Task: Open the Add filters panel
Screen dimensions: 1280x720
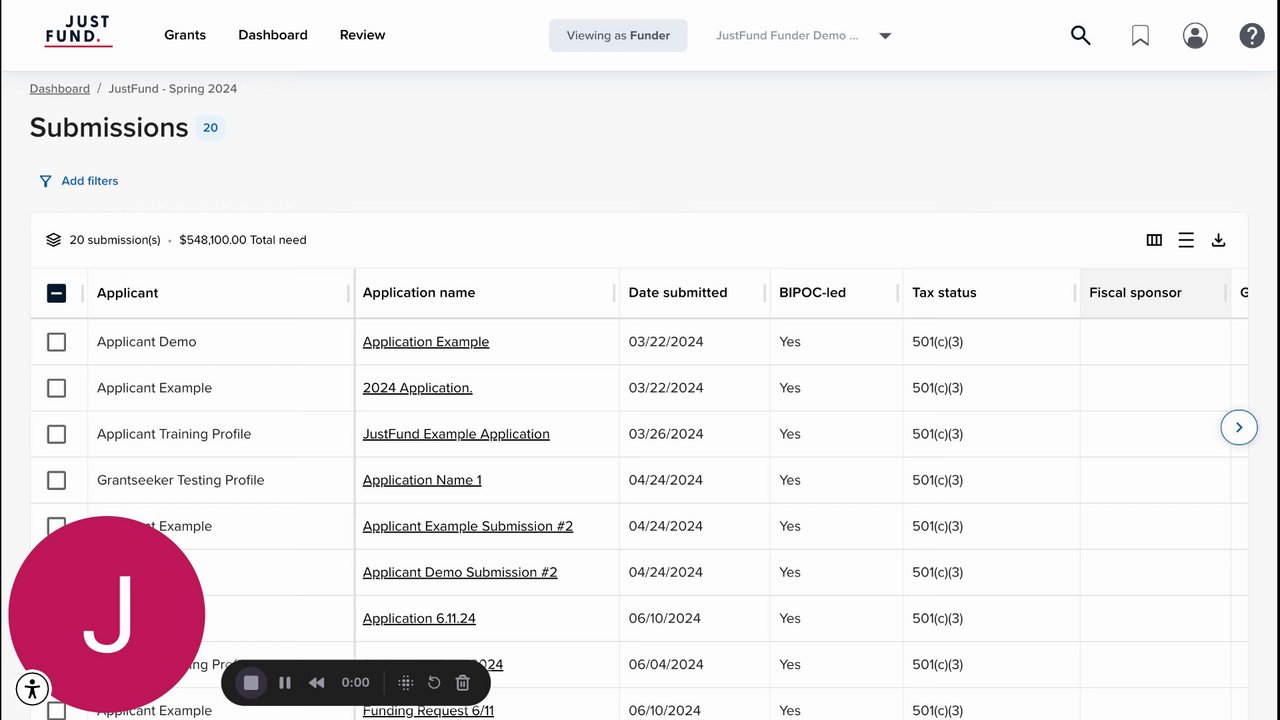Action: [79, 181]
